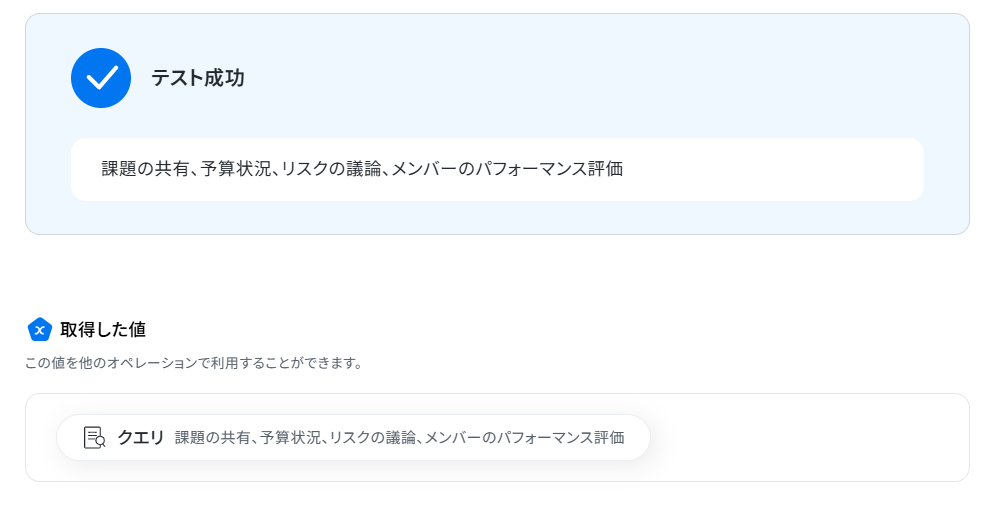Click リスクの議論 in the test result box

(x=331, y=169)
